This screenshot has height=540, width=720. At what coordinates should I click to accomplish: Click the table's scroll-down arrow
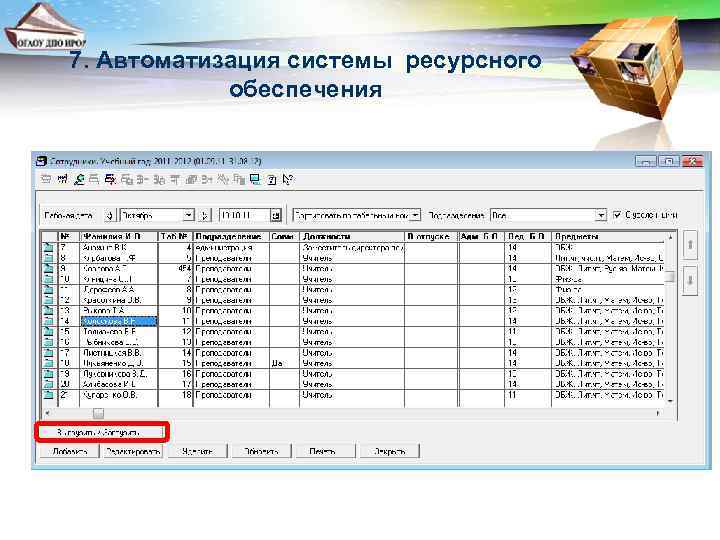click(670, 401)
